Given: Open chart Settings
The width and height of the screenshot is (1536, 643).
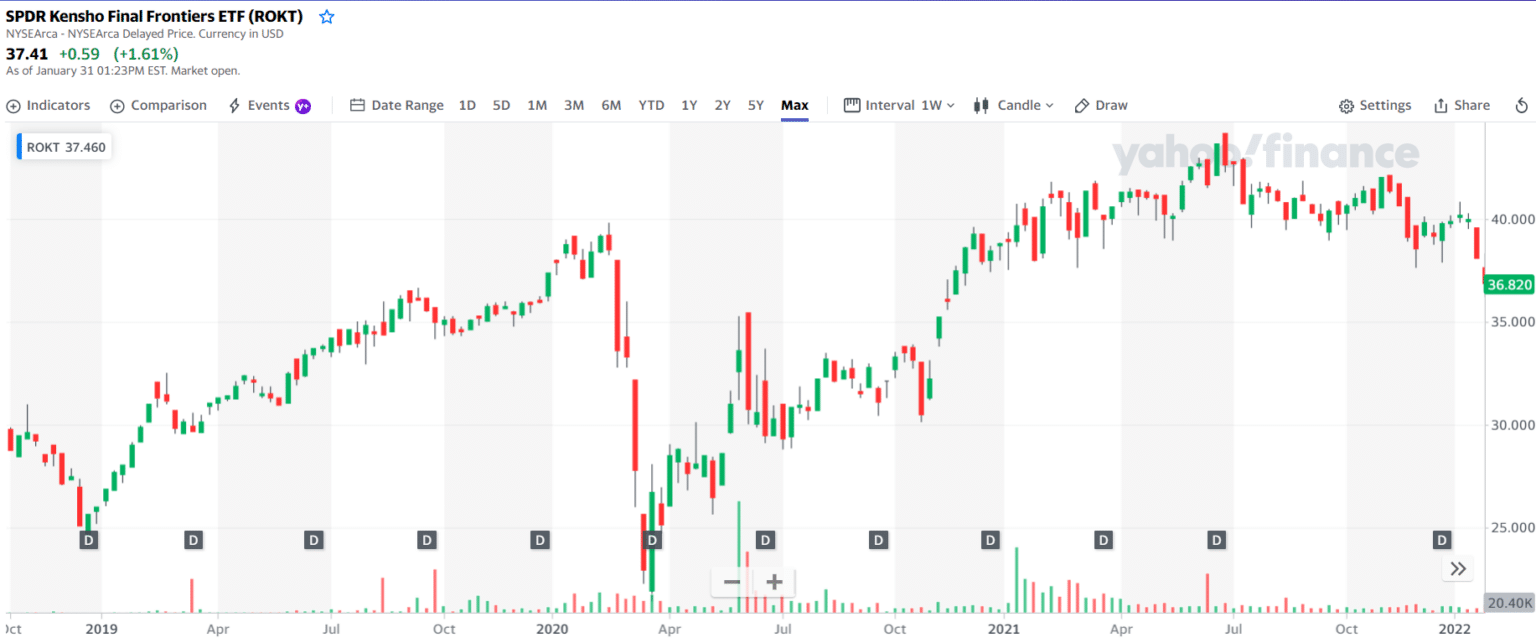Looking at the screenshot, I should (1375, 105).
